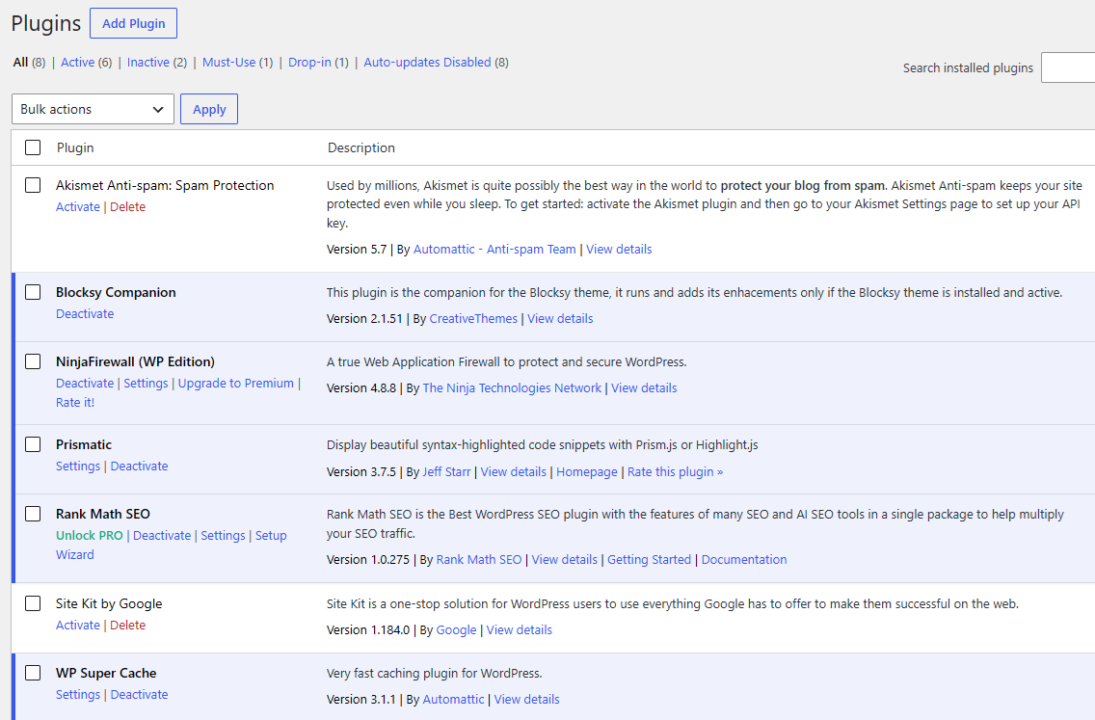1095x720 pixels.
Task: View details for WP Super Cache
Action: 527,699
